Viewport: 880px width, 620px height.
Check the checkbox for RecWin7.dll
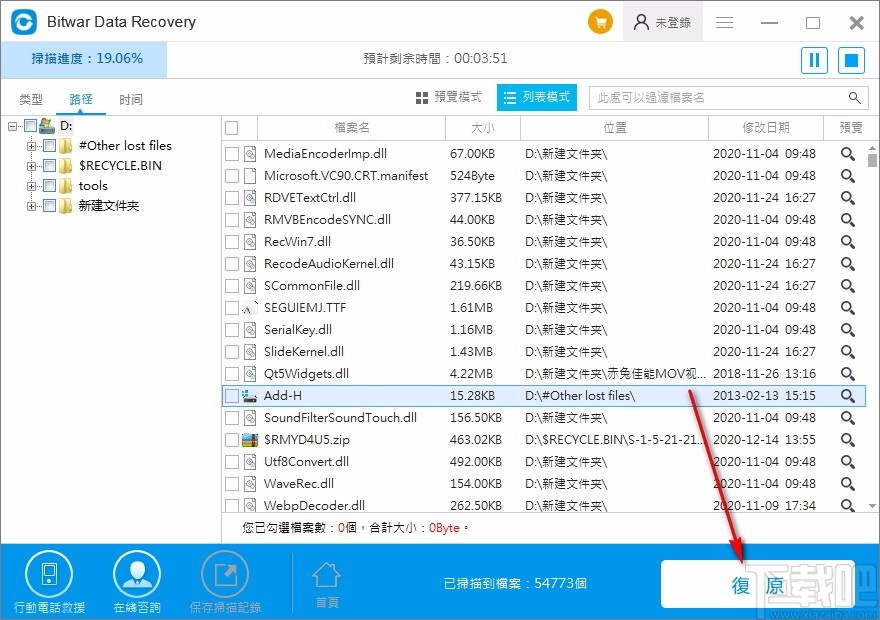(231, 242)
